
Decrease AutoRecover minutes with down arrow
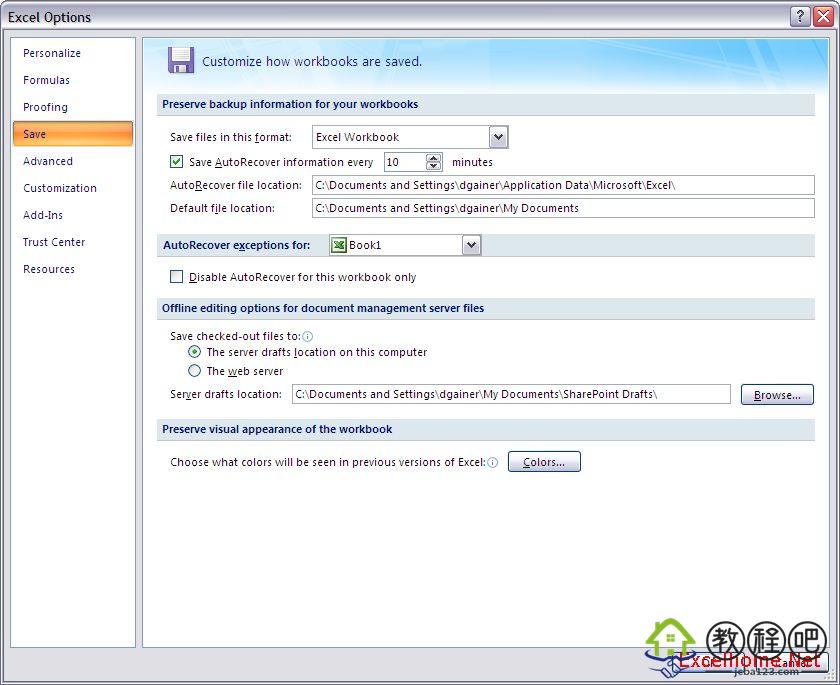(x=433, y=166)
